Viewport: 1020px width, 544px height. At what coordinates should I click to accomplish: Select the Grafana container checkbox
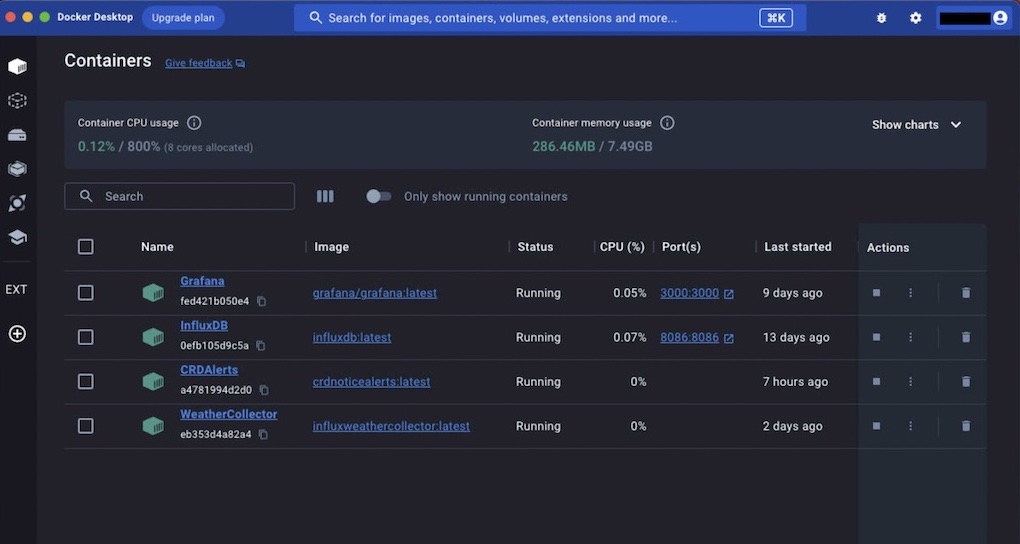point(86,293)
